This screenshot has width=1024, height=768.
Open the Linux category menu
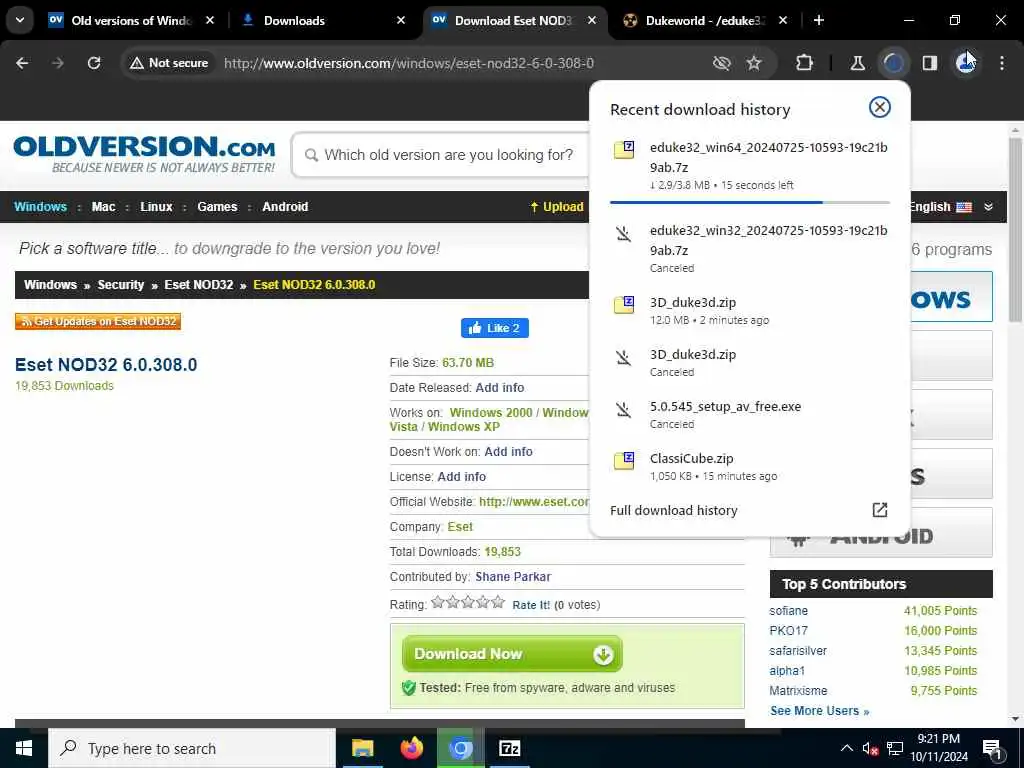coord(156,206)
